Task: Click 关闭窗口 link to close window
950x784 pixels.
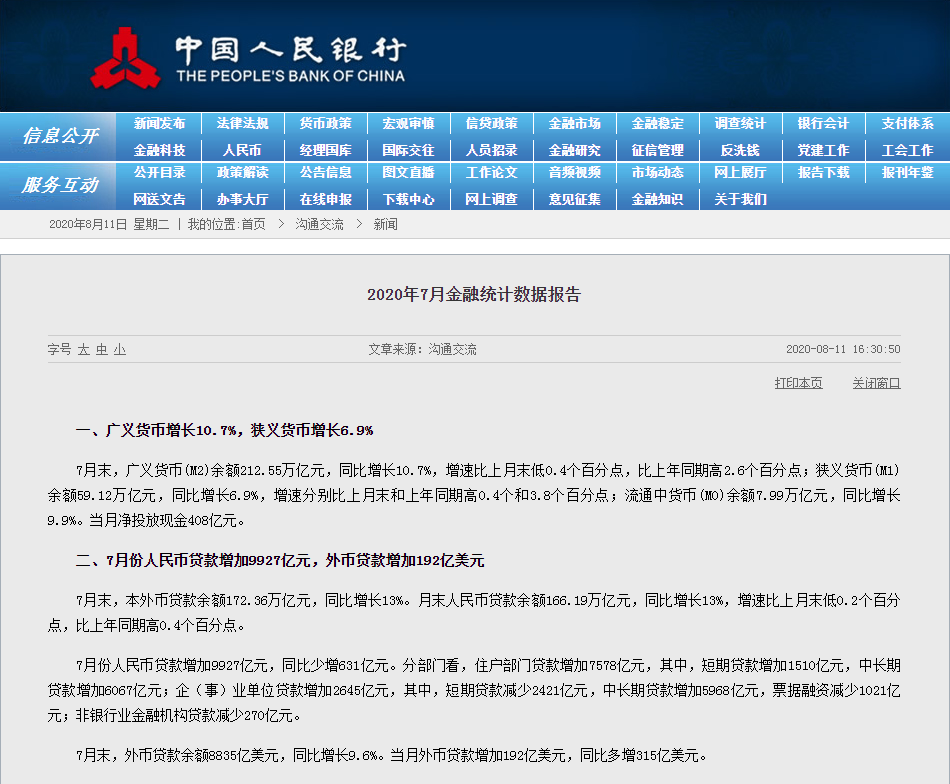Action: 876,383
